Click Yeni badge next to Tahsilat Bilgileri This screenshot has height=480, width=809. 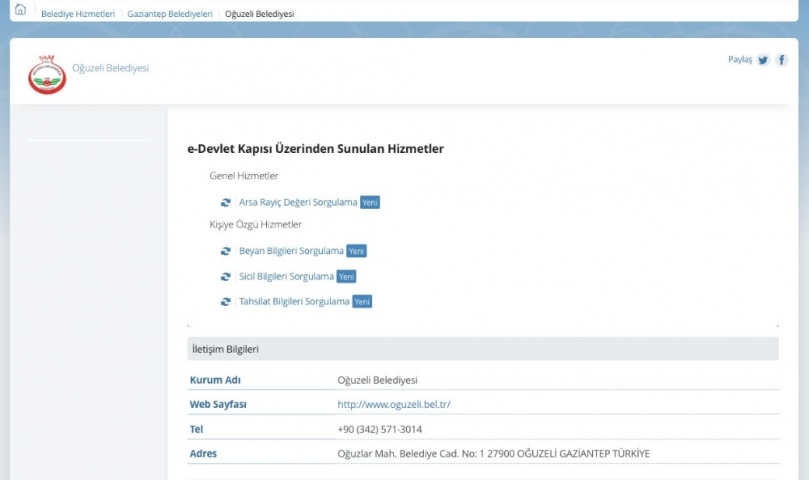click(362, 301)
